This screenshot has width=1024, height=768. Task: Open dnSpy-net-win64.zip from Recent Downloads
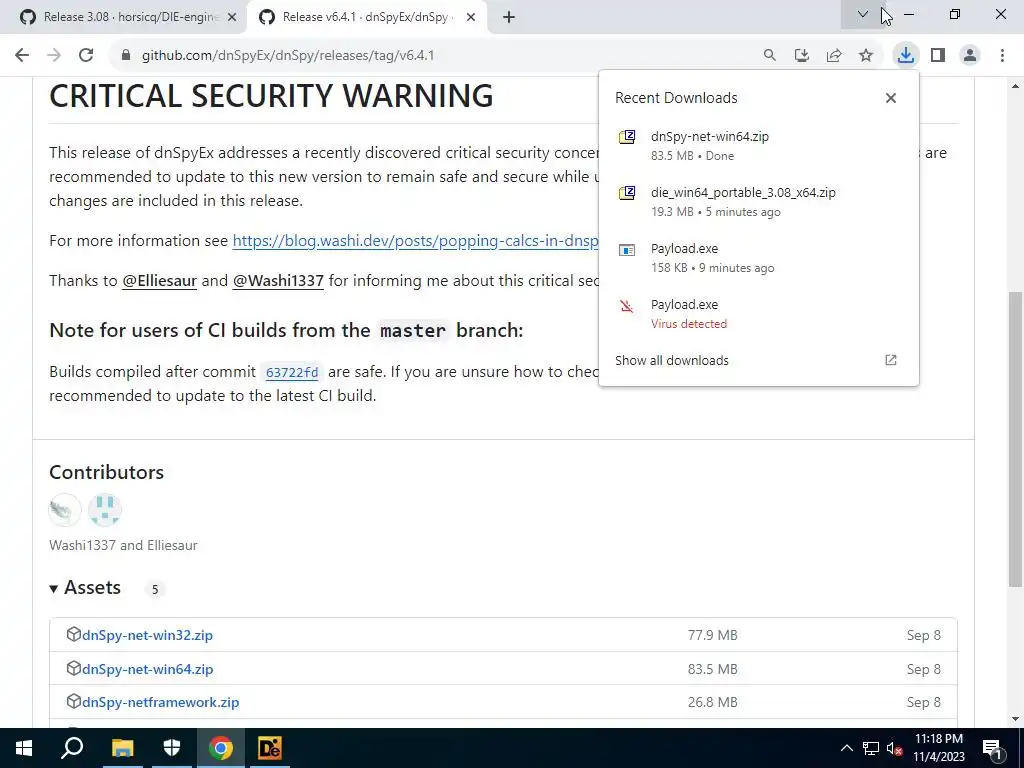click(758, 146)
